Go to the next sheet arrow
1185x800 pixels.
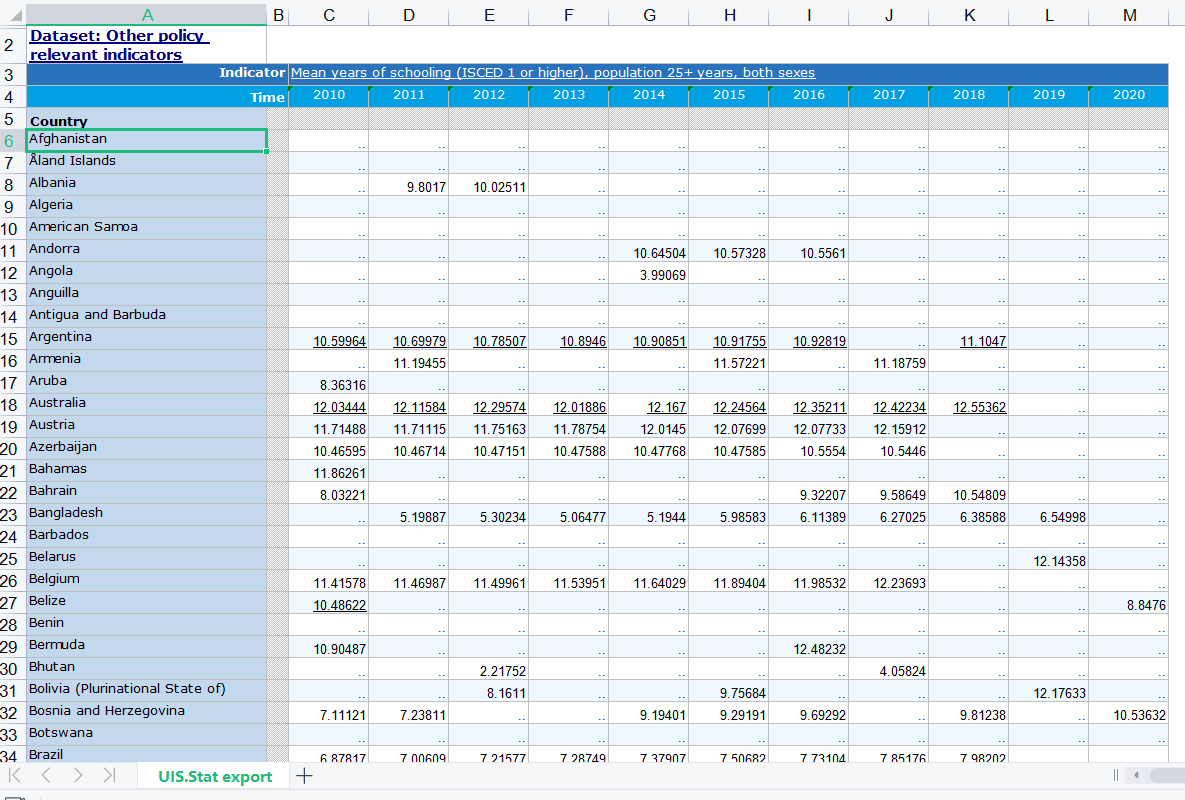78,775
